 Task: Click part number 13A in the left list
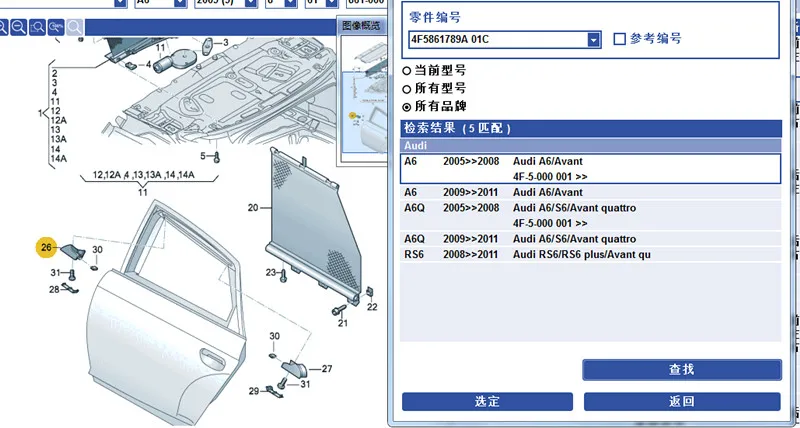(59, 139)
